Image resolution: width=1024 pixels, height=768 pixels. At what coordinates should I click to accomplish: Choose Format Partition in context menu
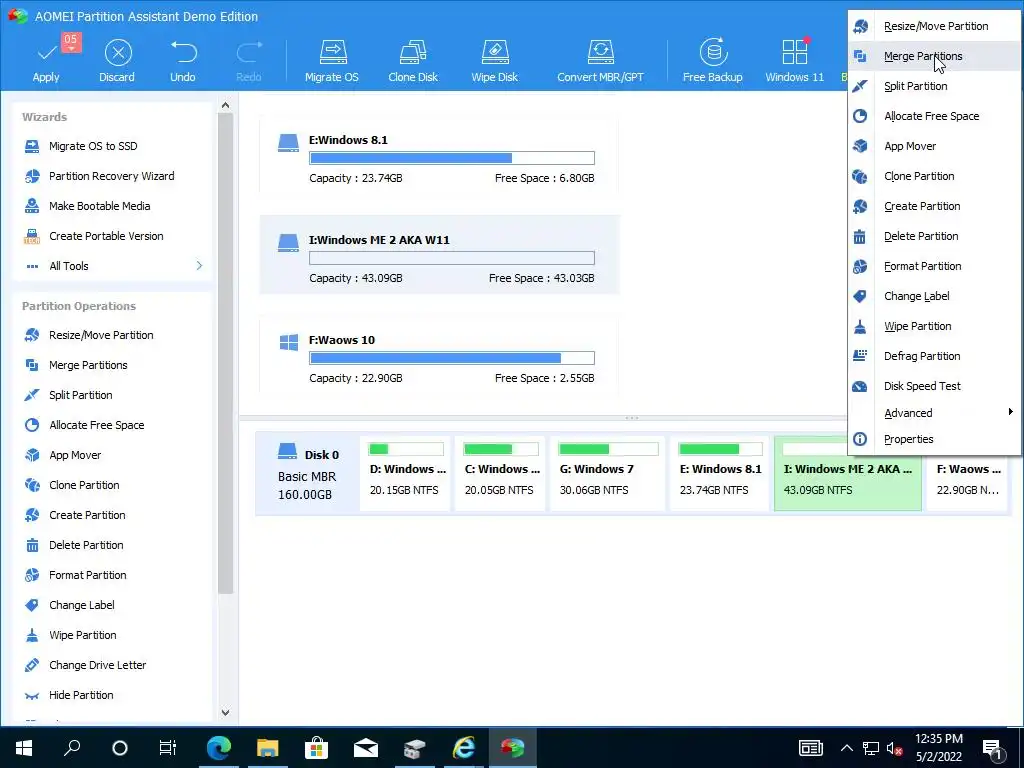935,266
